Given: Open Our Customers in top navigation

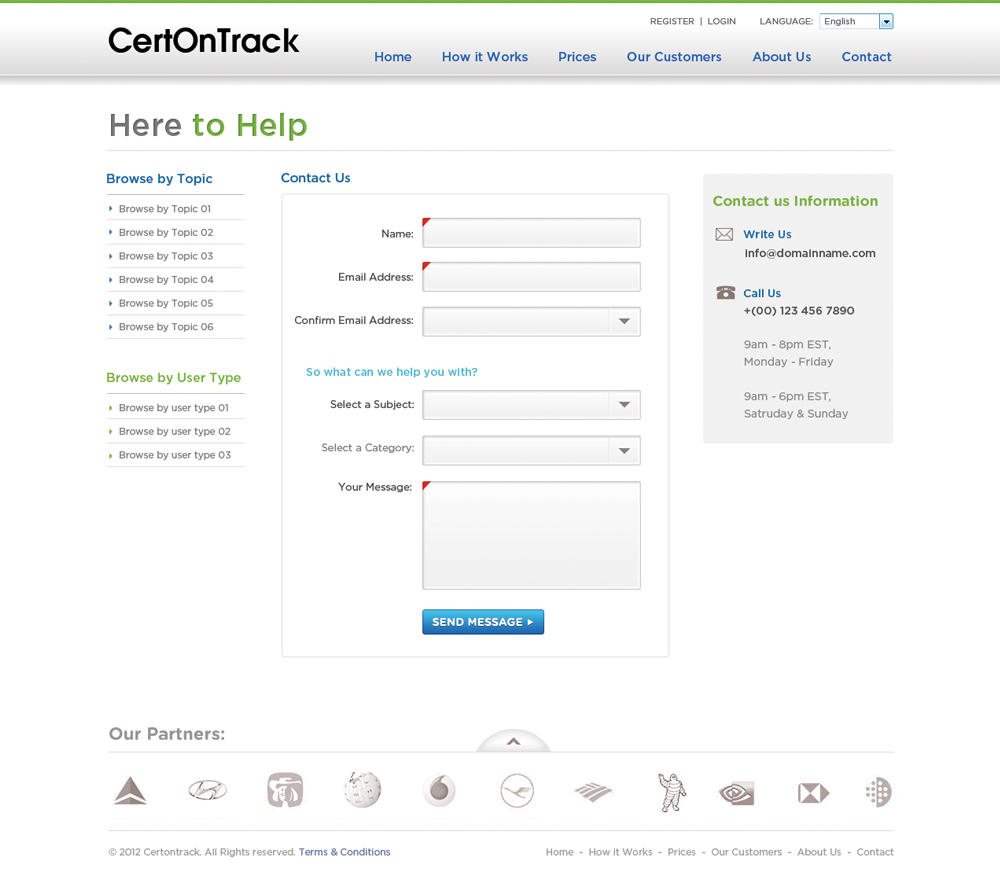Looking at the screenshot, I should (x=674, y=57).
